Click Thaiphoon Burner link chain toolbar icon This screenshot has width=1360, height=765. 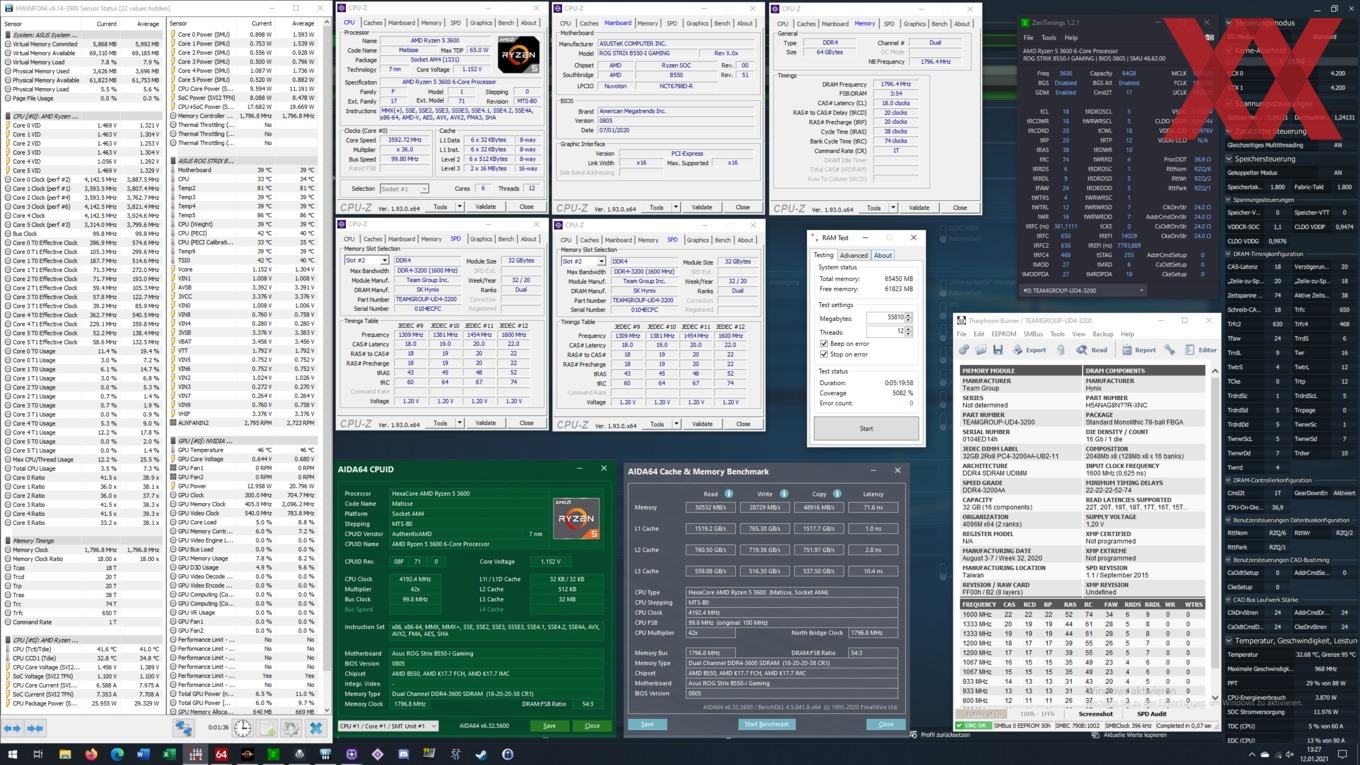pos(964,350)
